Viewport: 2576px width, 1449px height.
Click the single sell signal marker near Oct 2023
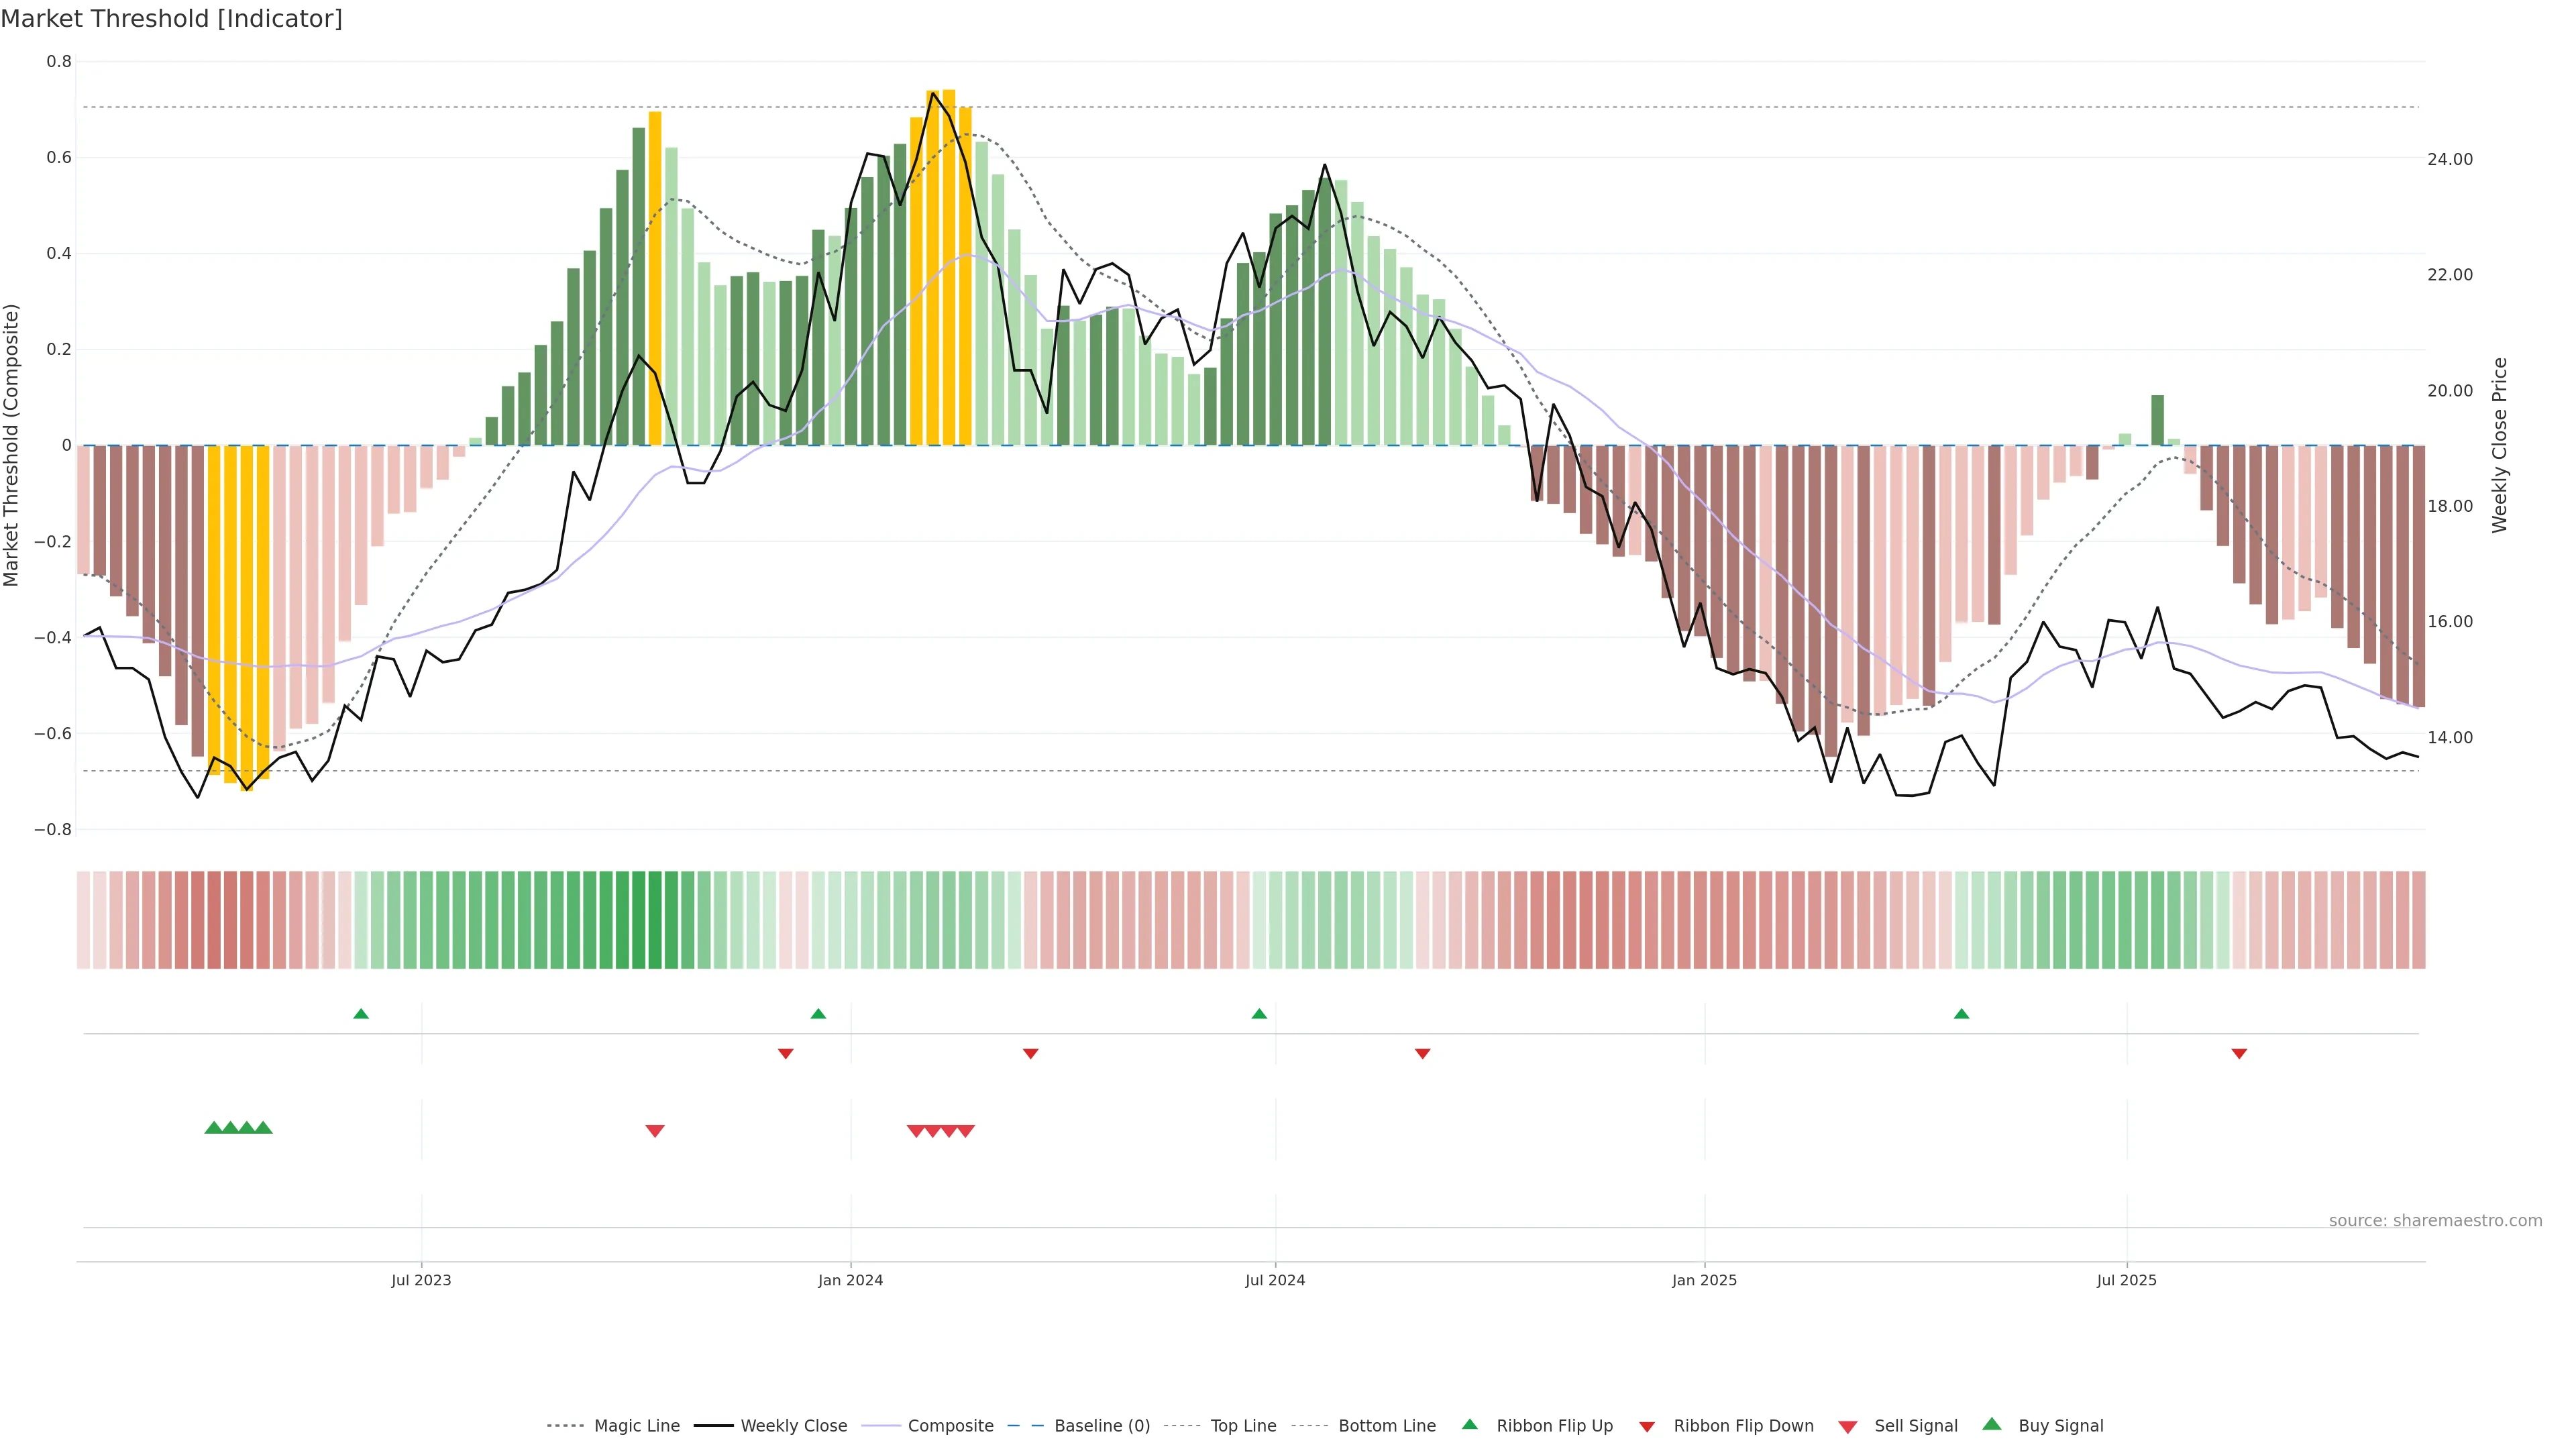click(x=655, y=1131)
